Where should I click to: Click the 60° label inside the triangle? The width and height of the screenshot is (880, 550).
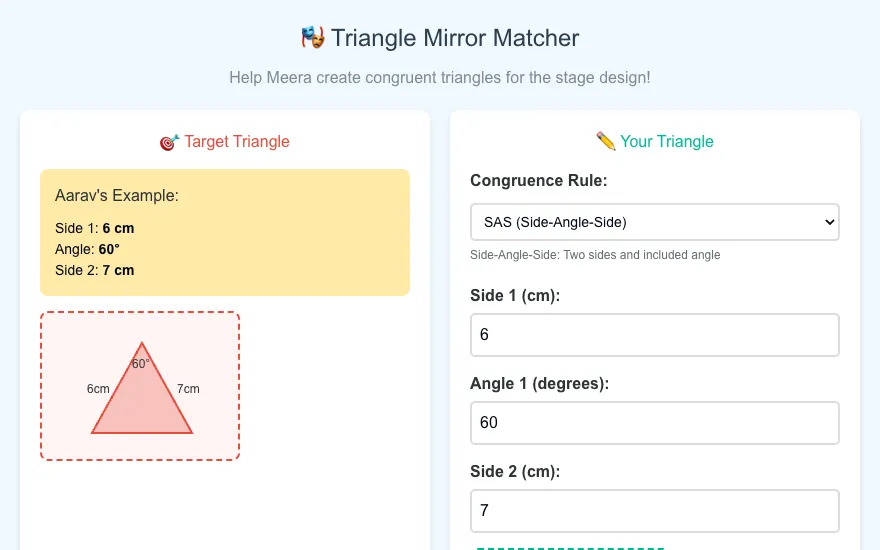tap(140, 364)
